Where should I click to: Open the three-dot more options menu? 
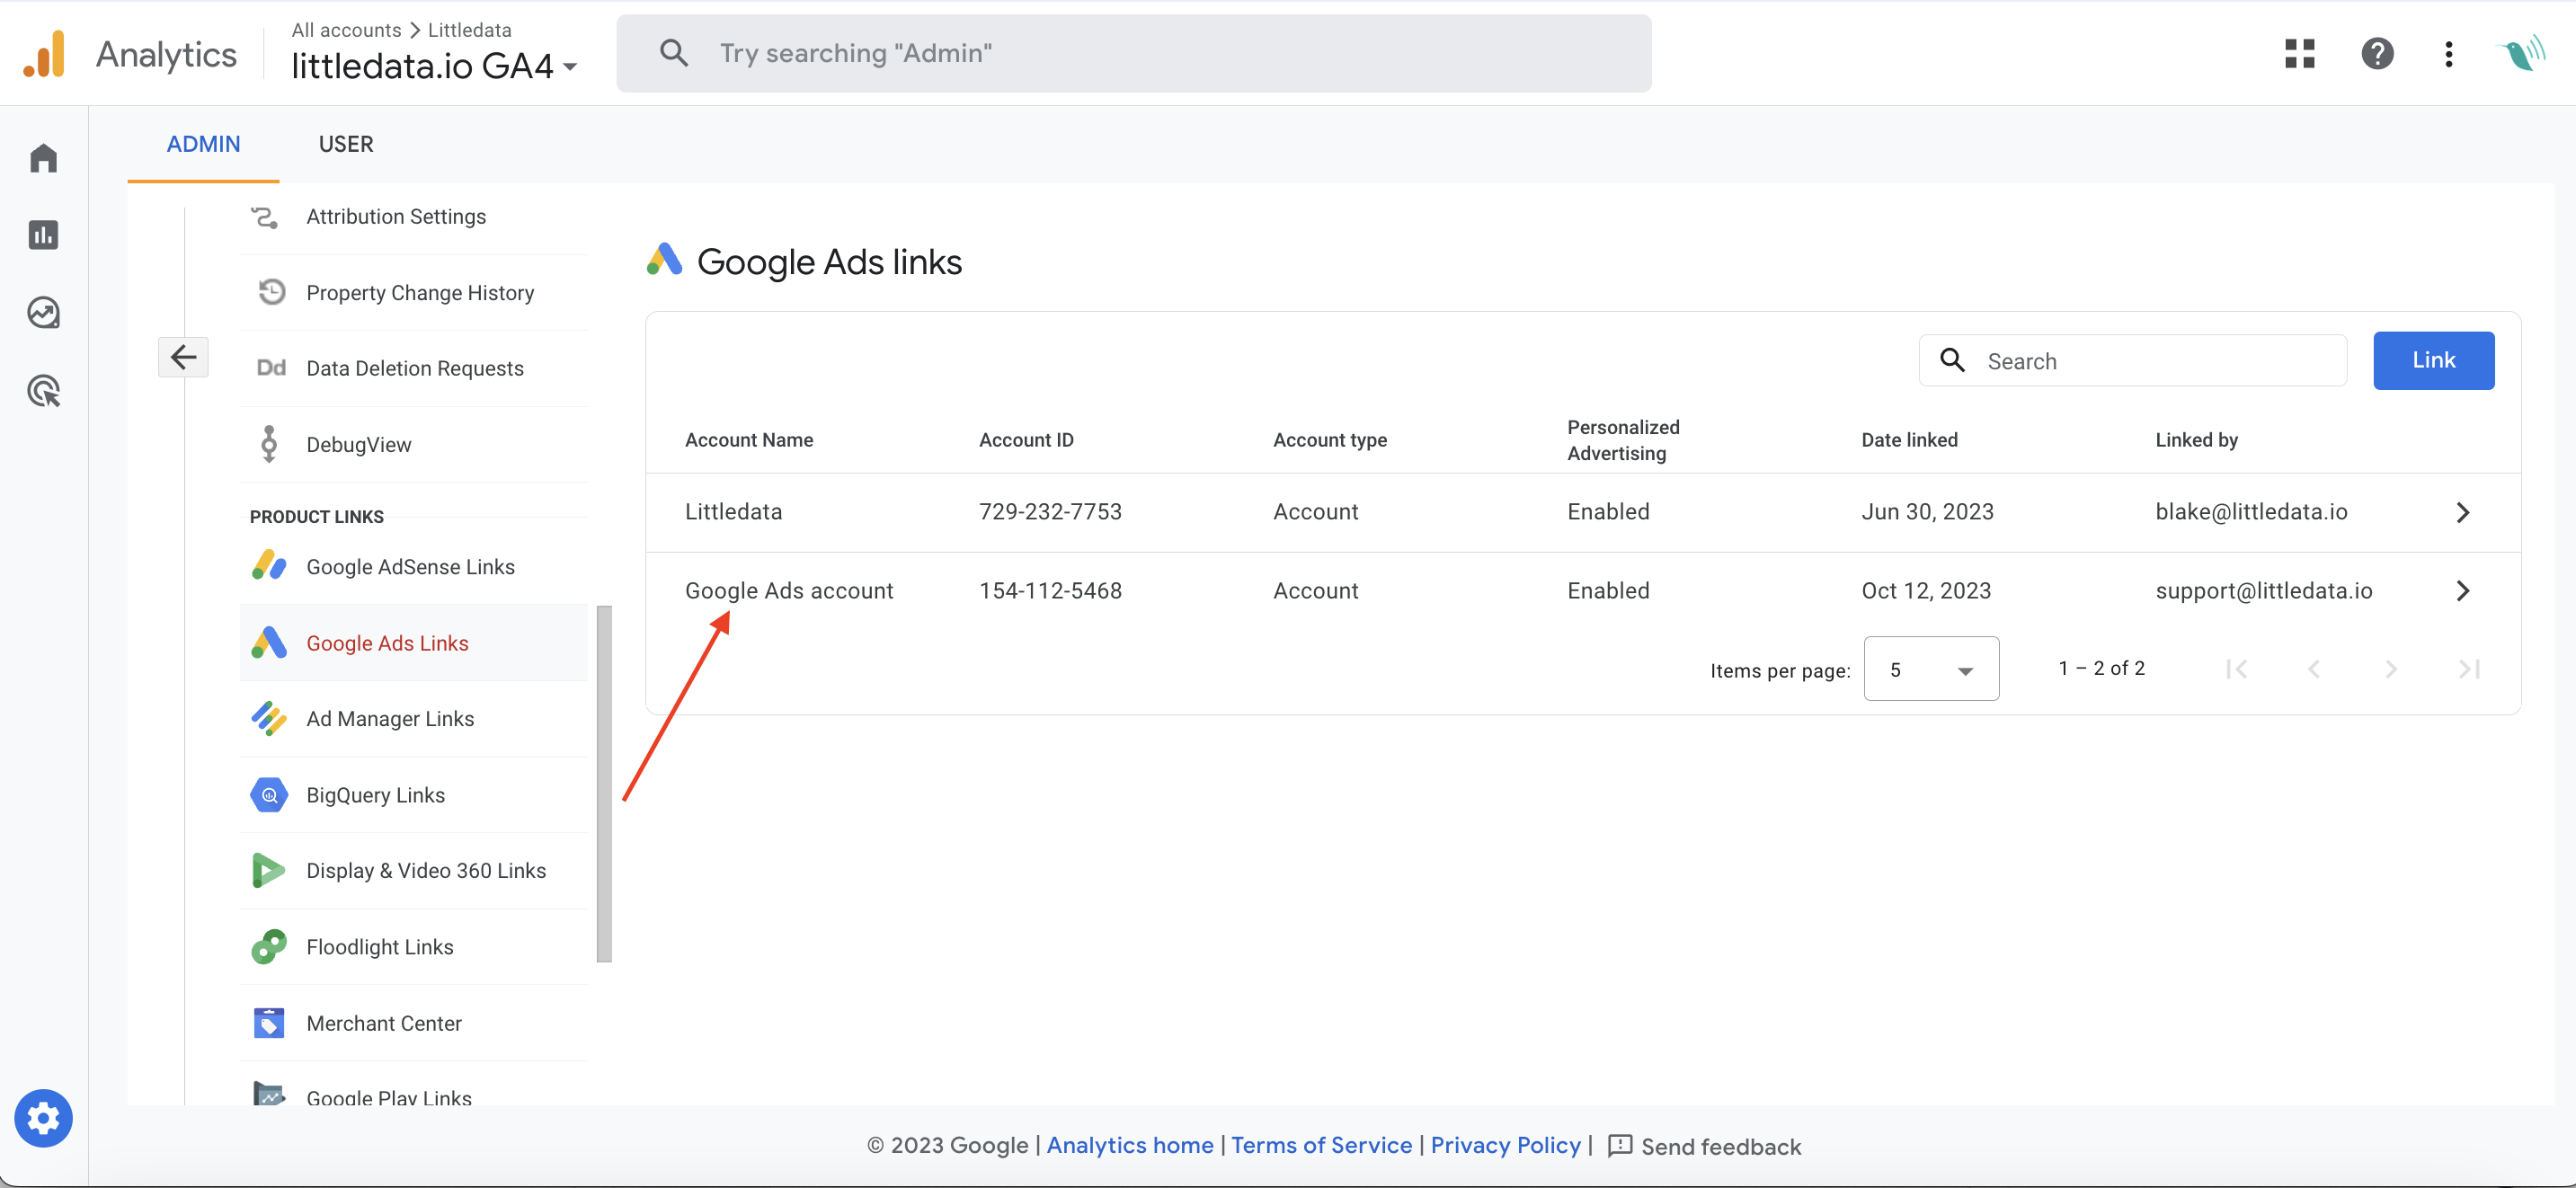(2448, 53)
